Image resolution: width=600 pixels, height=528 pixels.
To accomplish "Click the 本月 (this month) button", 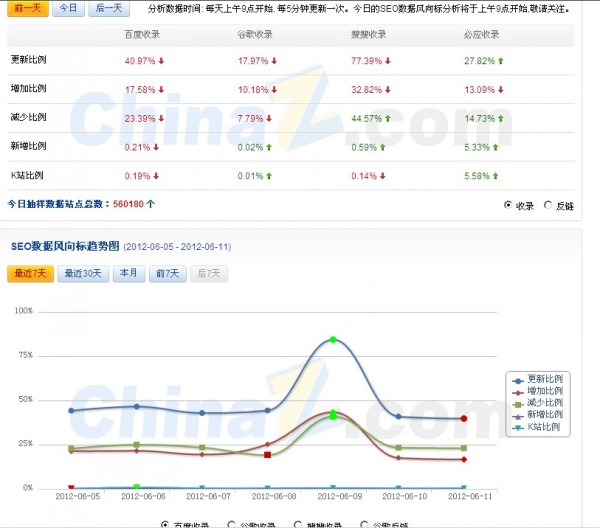I will (128, 273).
